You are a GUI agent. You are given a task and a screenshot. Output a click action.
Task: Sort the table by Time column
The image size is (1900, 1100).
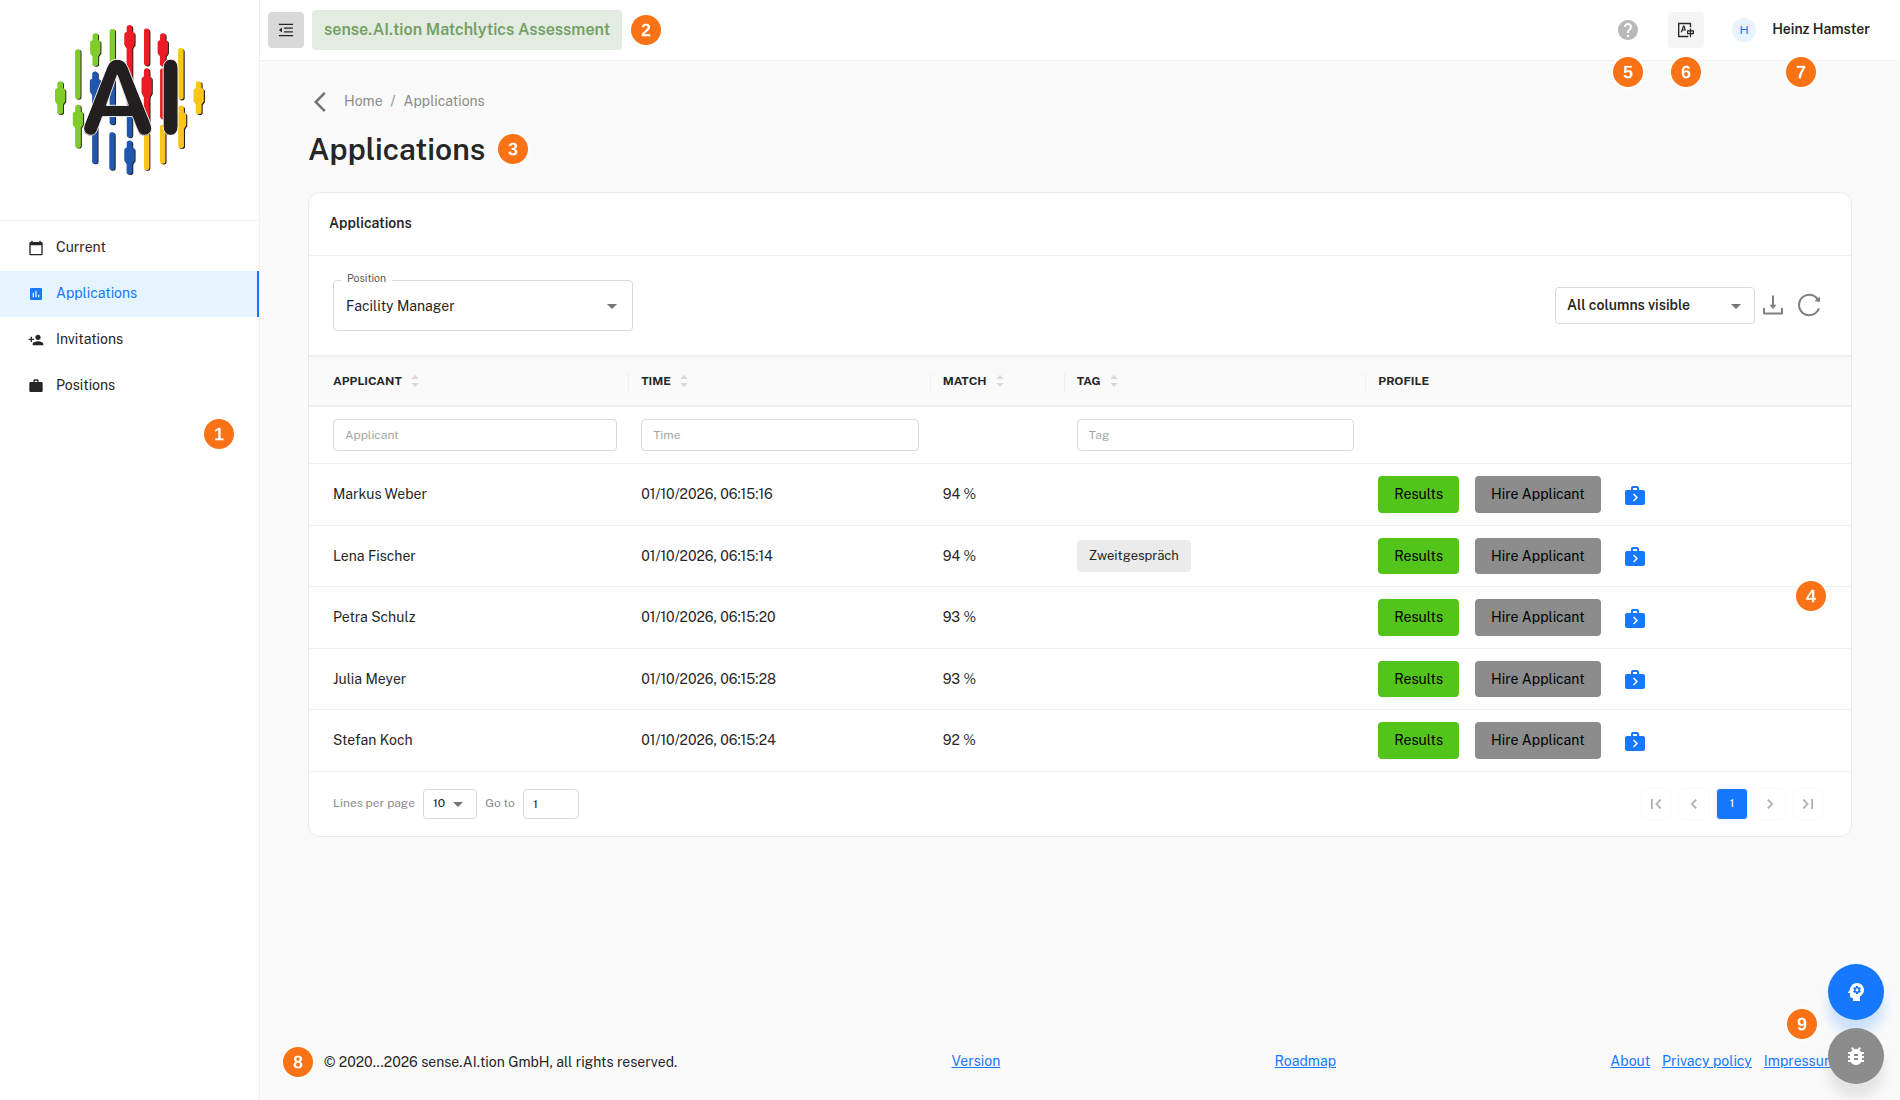[x=684, y=381]
